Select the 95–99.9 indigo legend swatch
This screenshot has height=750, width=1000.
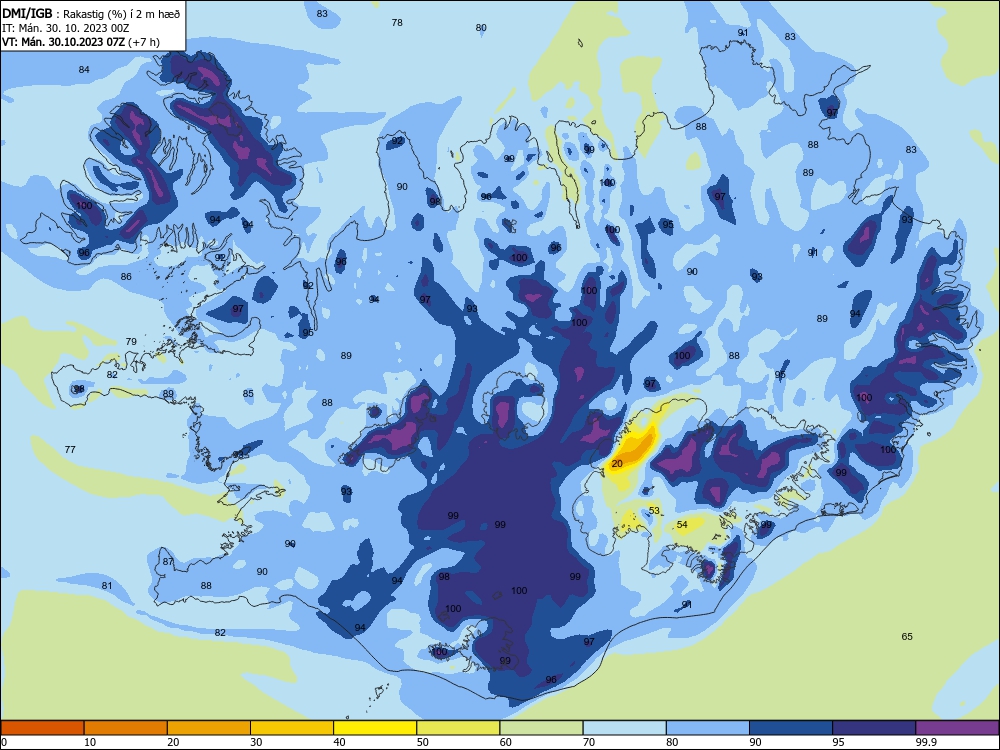coord(874,728)
